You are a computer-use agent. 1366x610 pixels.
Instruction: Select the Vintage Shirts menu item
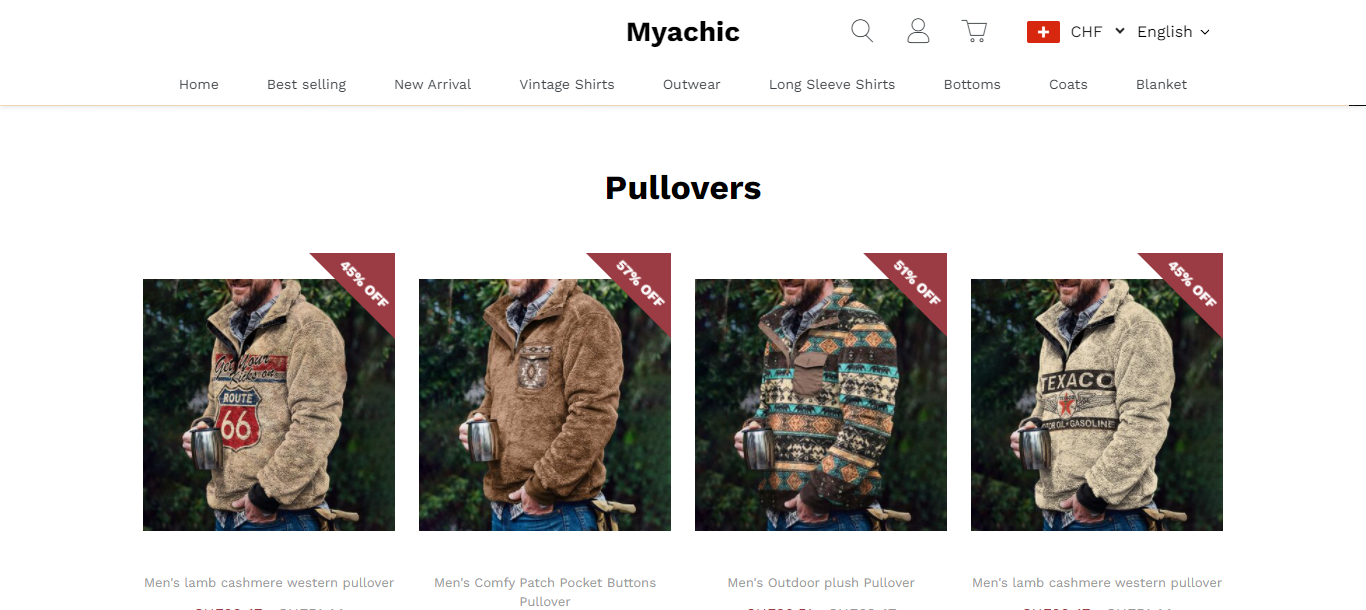[x=567, y=85]
